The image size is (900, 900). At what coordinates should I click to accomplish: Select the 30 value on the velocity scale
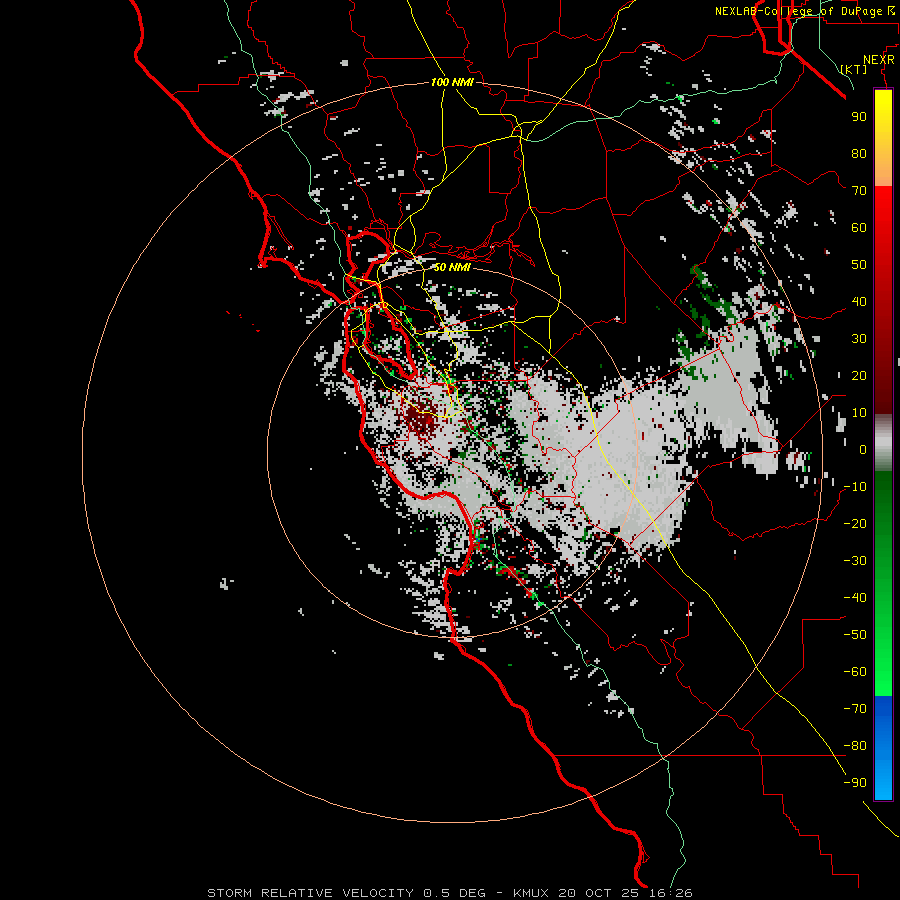pyautogui.click(x=859, y=339)
